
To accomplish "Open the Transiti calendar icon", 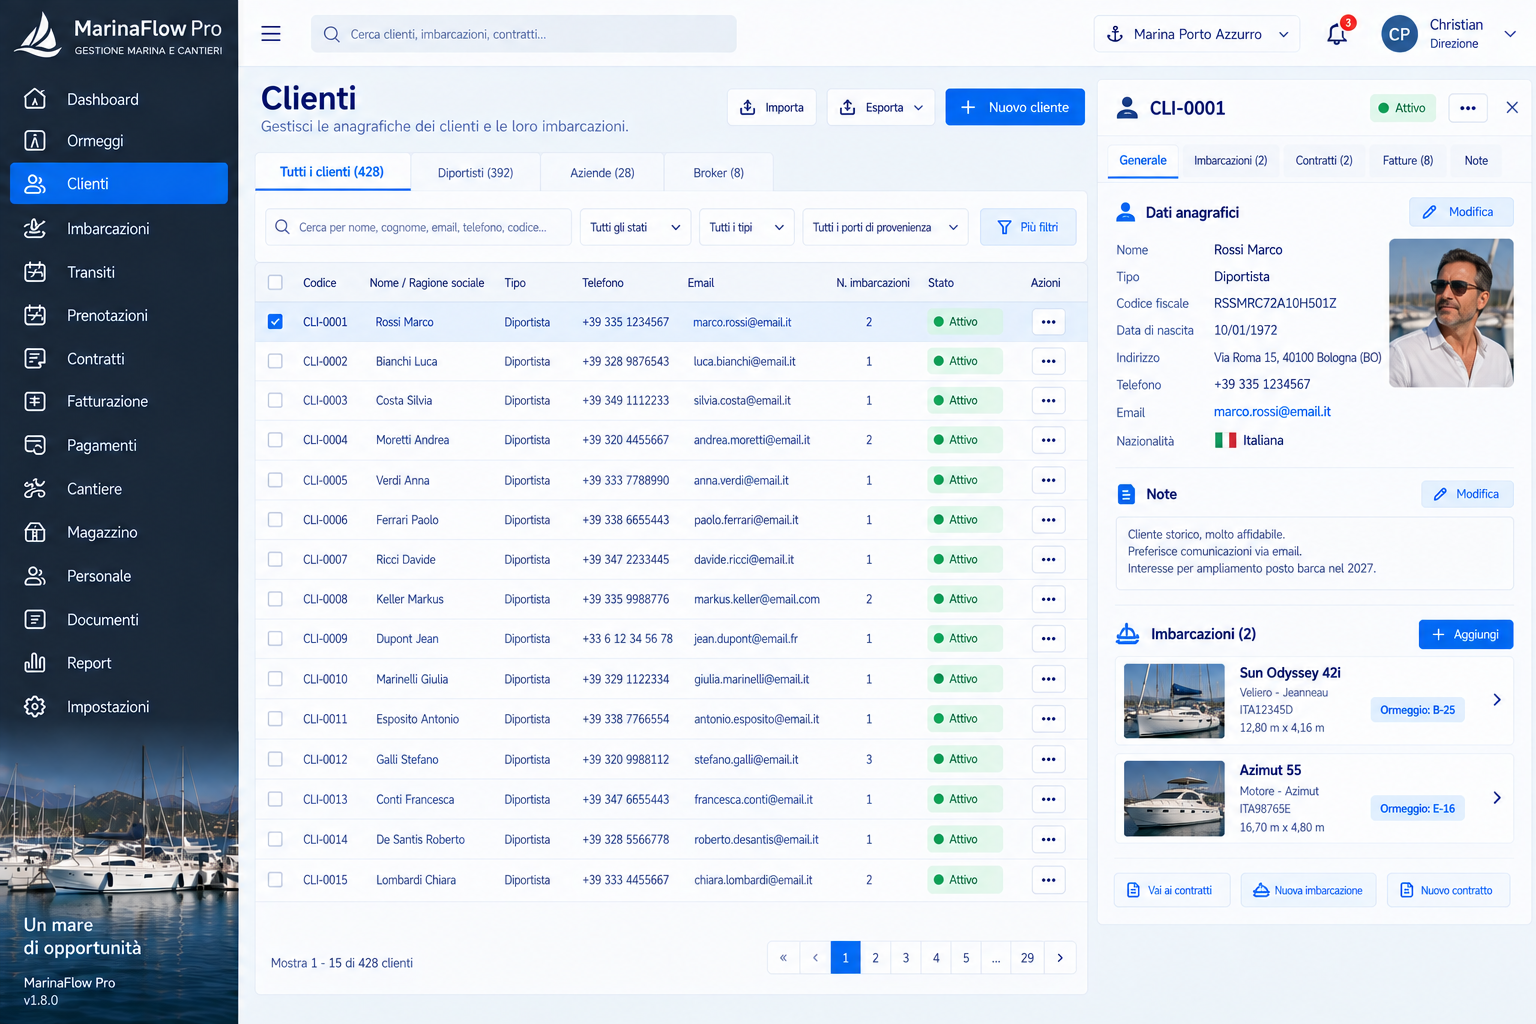I will click(35, 272).
